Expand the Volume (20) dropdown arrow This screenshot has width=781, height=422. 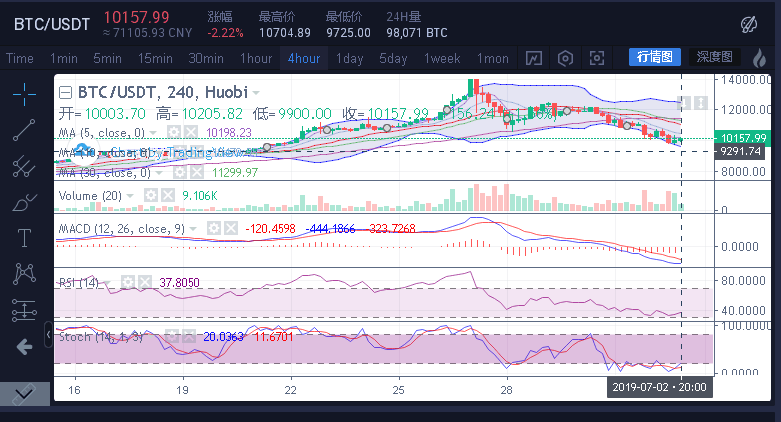click(130, 196)
